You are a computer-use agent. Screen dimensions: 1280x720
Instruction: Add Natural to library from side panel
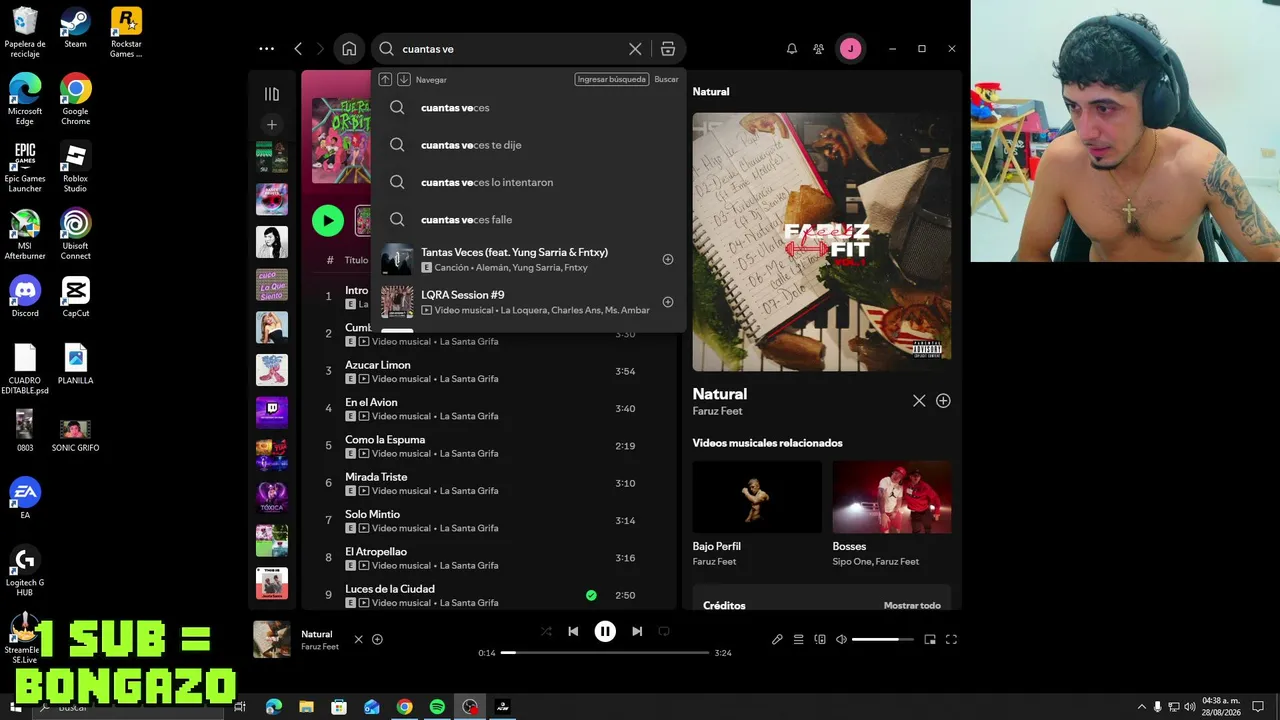point(943,401)
